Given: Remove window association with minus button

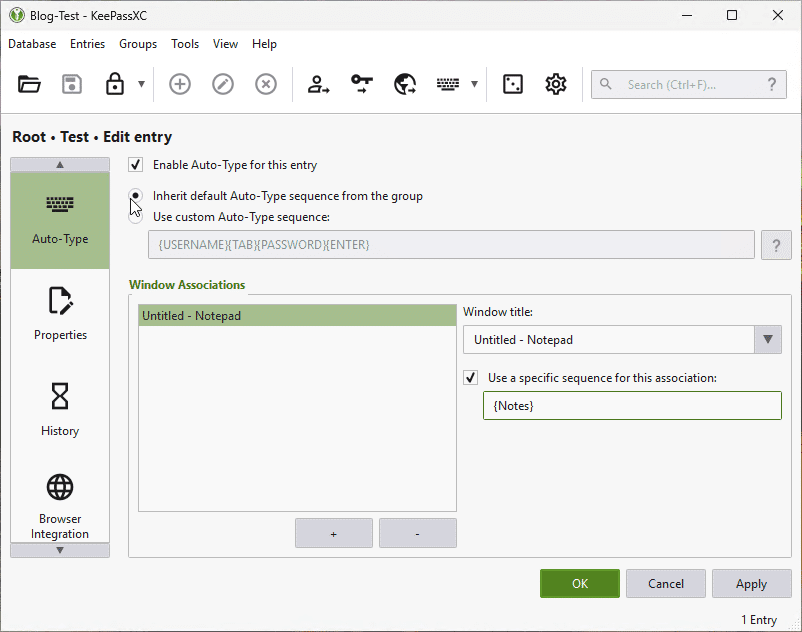Looking at the screenshot, I should 417,533.
